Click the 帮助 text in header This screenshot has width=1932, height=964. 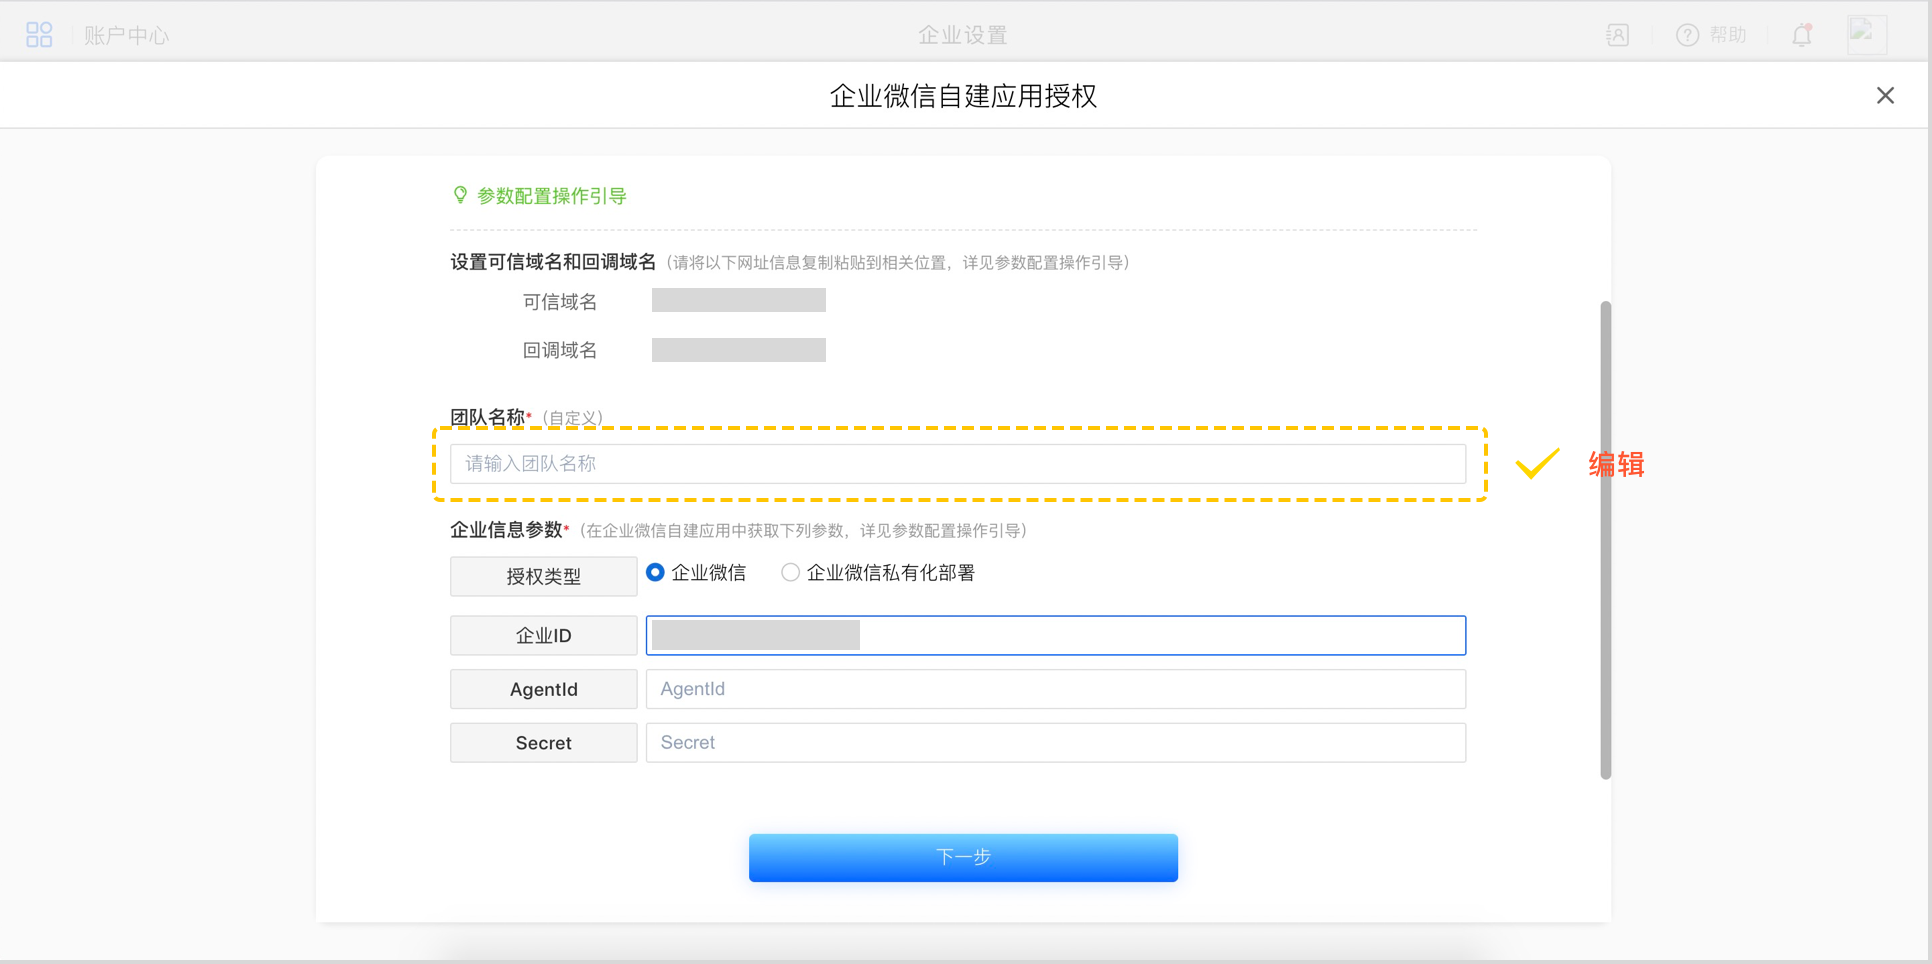pos(1727,35)
